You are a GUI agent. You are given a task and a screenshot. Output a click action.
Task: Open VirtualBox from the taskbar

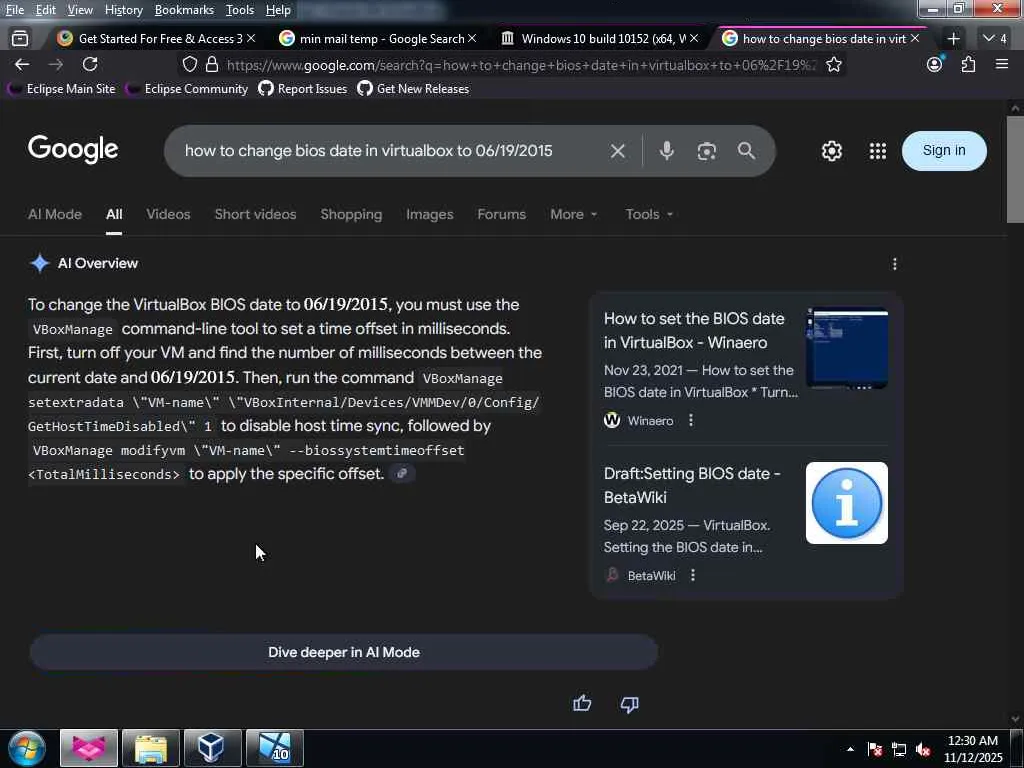[x=212, y=748]
